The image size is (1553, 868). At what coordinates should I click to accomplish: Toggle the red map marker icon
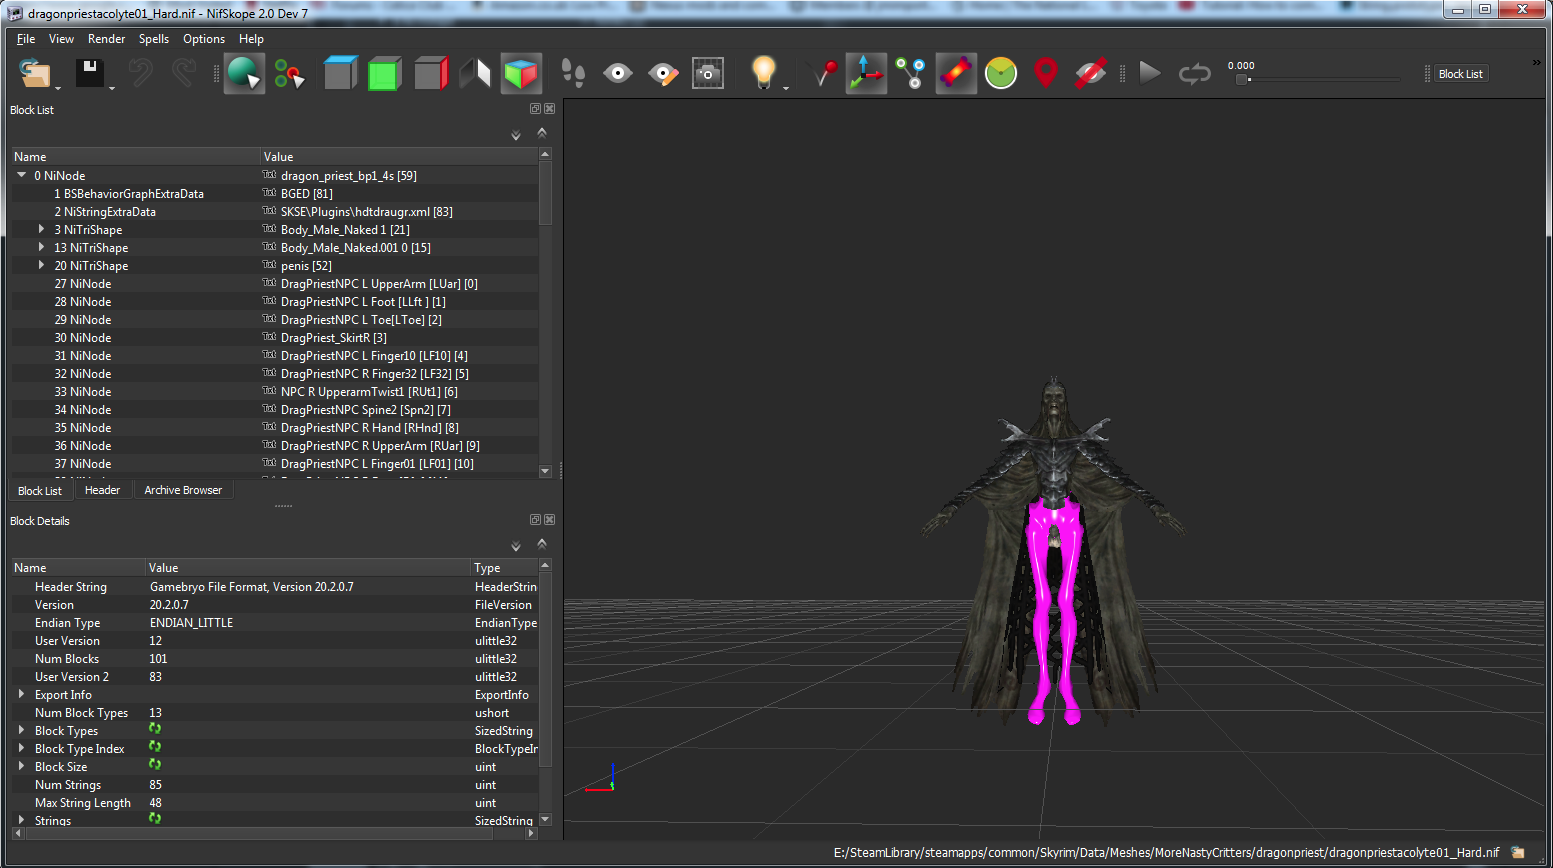point(1046,73)
